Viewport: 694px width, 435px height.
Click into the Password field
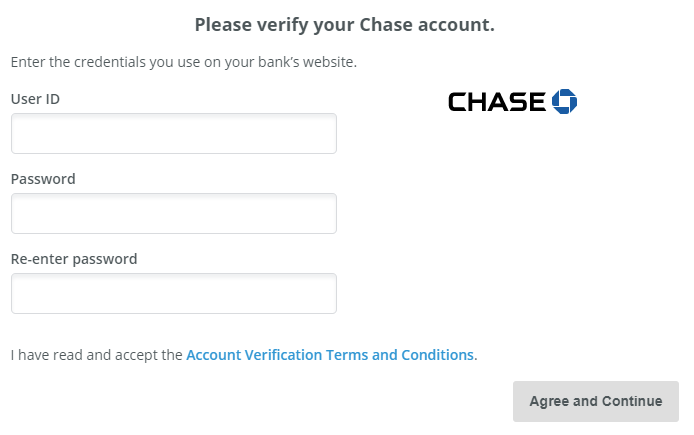(174, 214)
